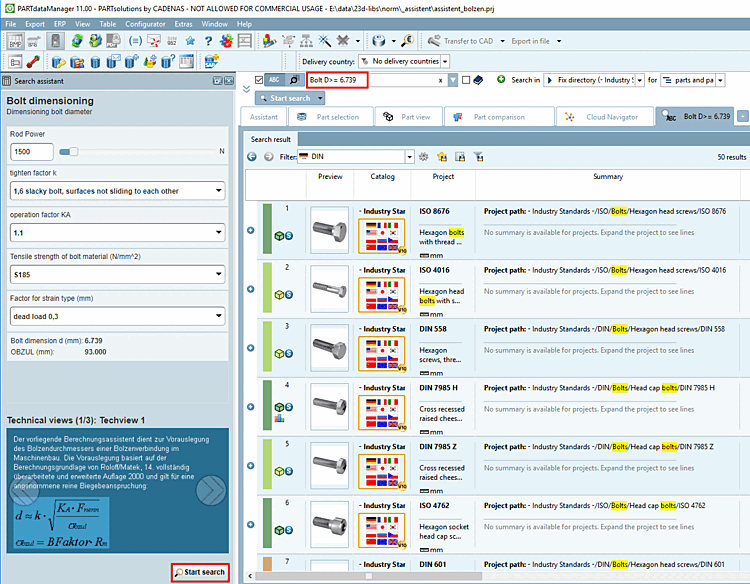Screen dimensions: 750x584
Task: Click the Rod Power value field
Action: click(32, 152)
